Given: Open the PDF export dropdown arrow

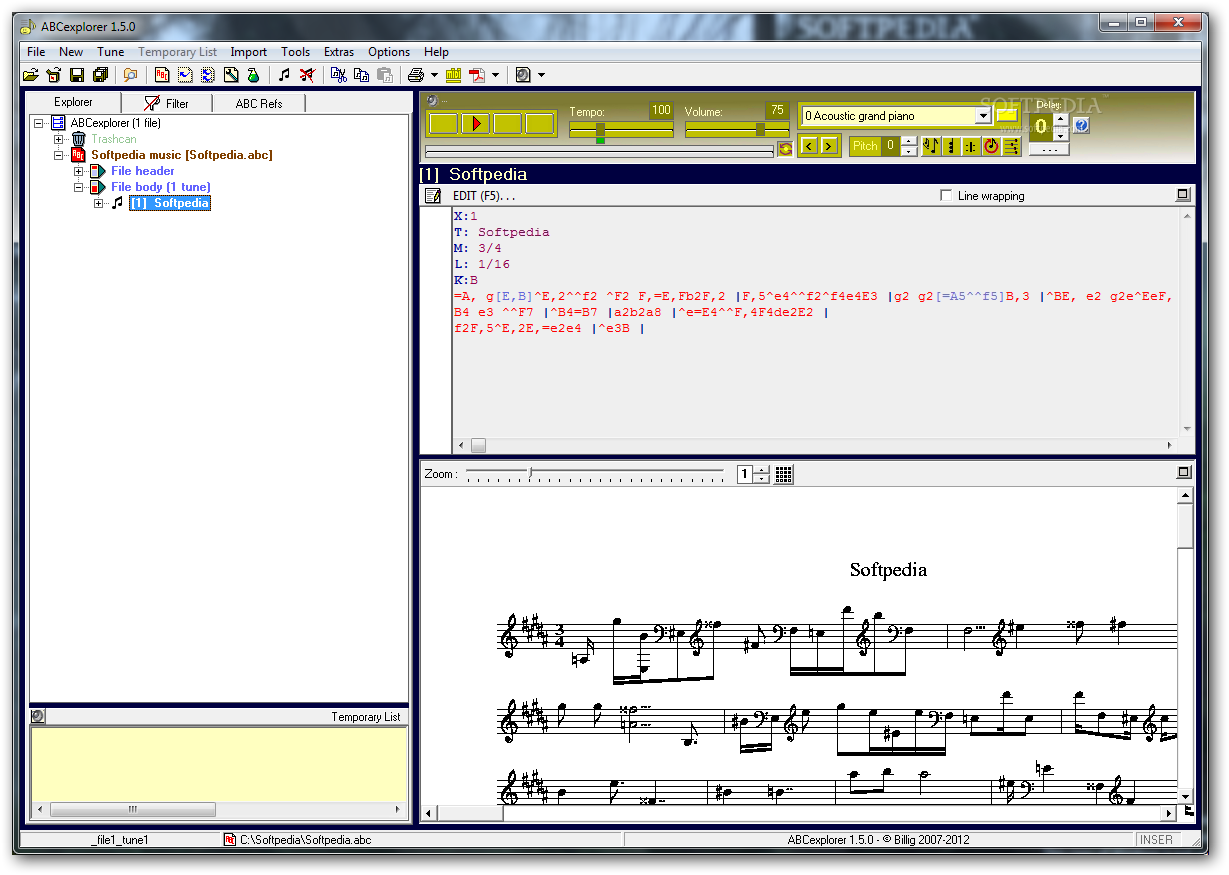Looking at the screenshot, I should point(495,75).
